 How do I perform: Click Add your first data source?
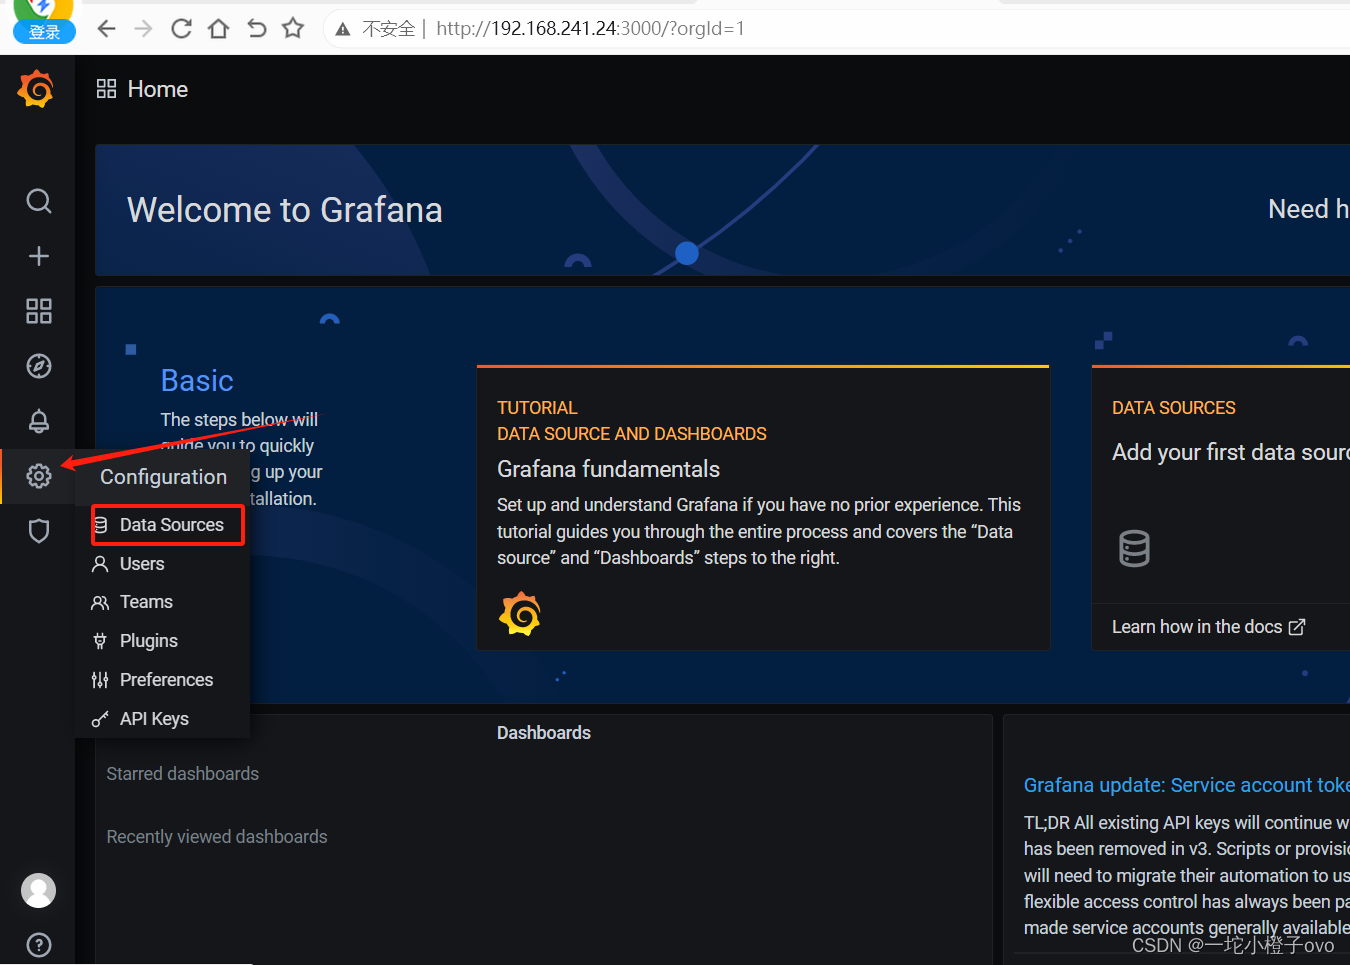[x=1230, y=452]
